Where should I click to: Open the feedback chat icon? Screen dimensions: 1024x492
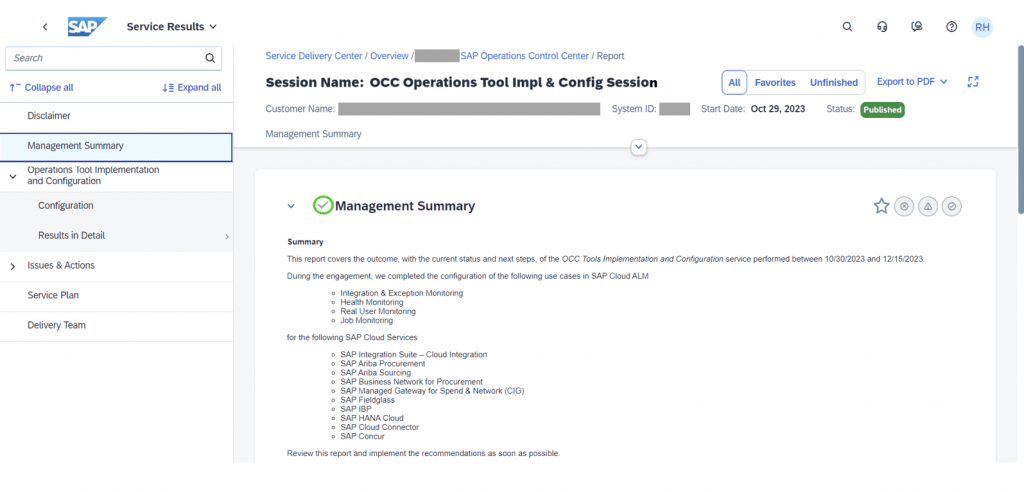click(917, 27)
